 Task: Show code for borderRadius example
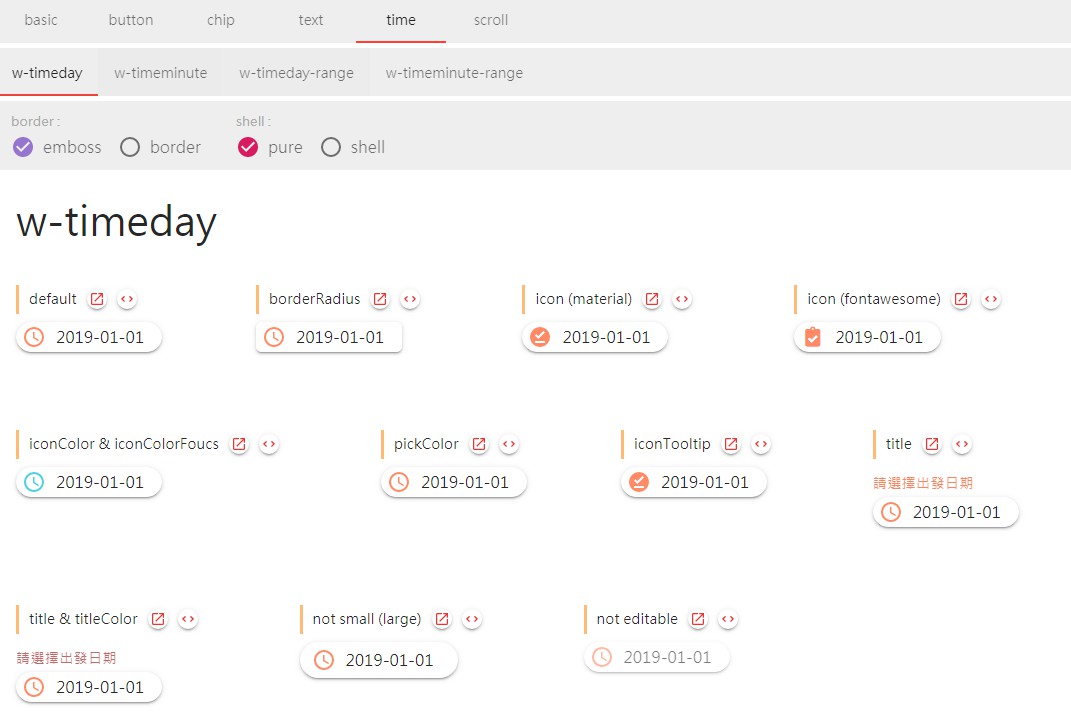pos(410,299)
